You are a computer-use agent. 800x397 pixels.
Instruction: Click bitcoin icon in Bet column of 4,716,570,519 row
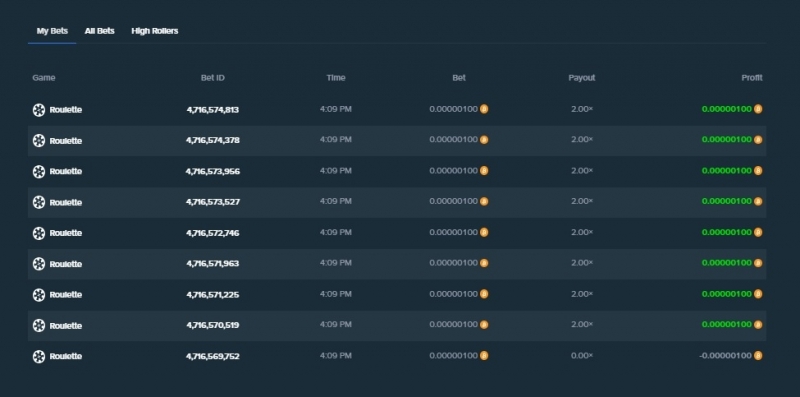484,325
